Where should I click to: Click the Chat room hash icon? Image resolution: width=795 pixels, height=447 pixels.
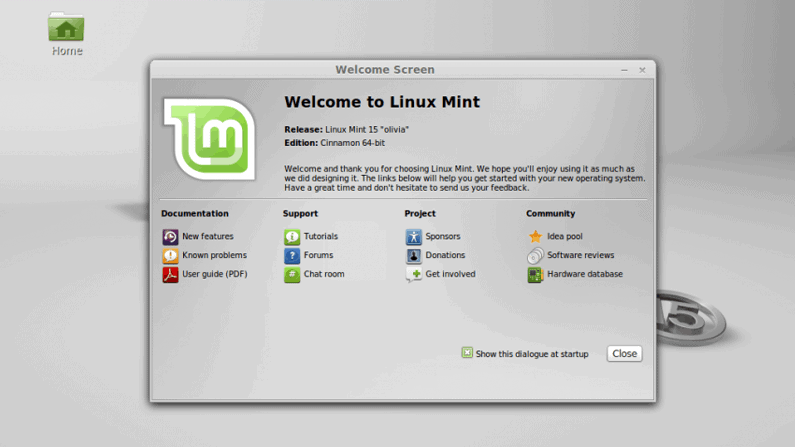(x=292, y=274)
